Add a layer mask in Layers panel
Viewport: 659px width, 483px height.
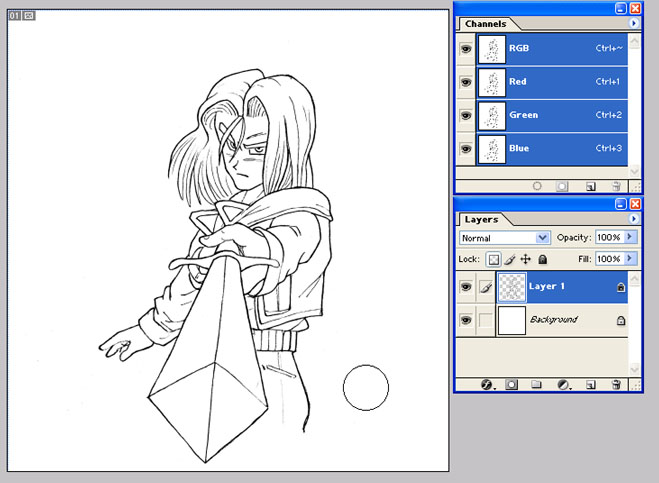[x=511, y=384]
